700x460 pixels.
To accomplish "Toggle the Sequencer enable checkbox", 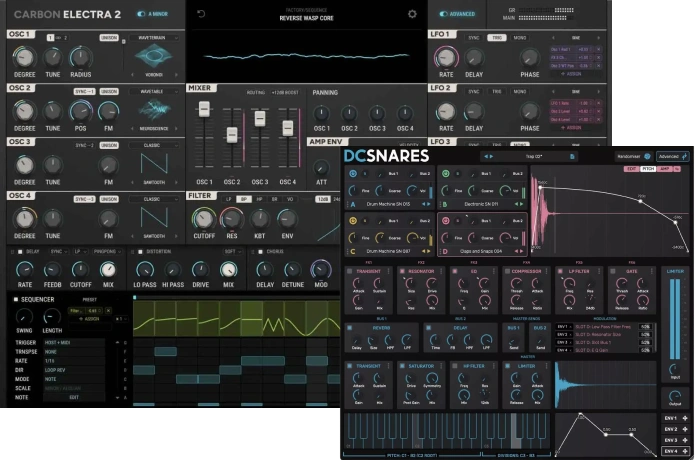I will pos(16,299).
